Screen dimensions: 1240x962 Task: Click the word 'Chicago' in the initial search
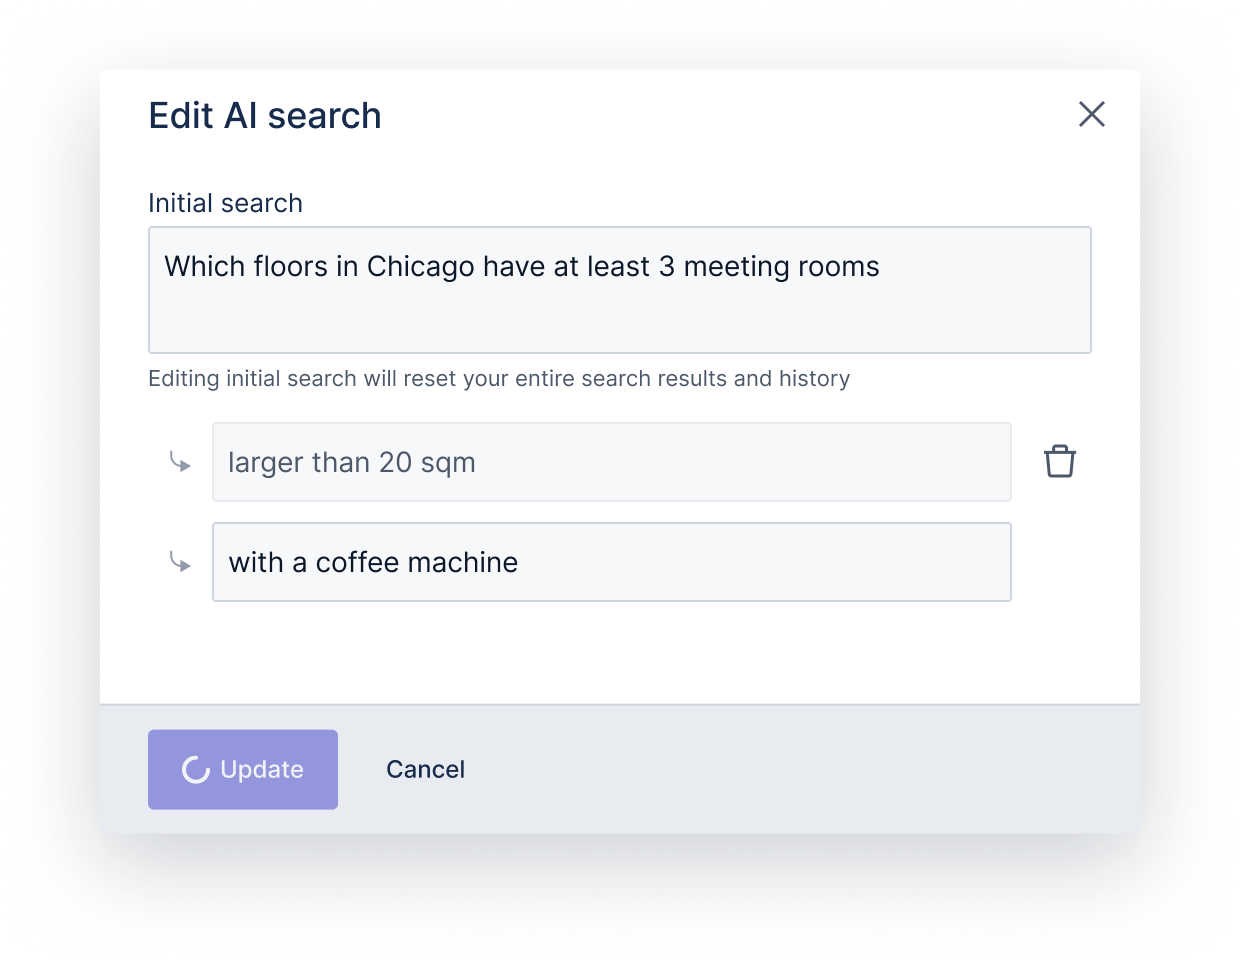[x=420, y=267]
